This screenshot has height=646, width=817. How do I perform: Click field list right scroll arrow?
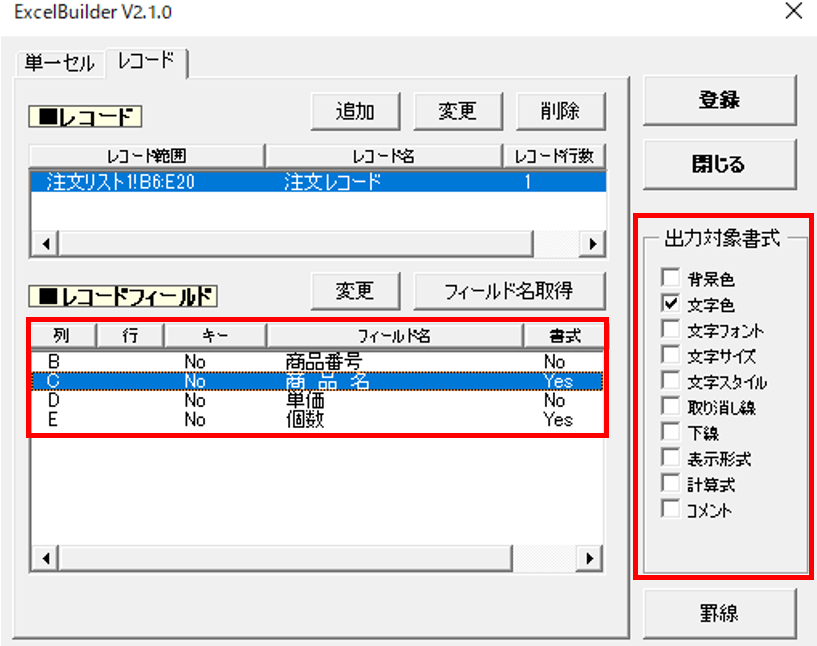[x=590, y=558]
